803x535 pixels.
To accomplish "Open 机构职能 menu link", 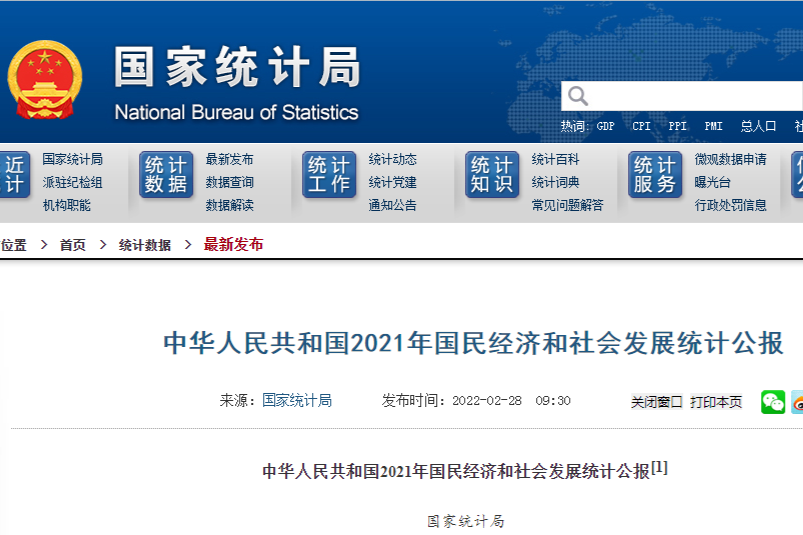I will pos(67,205).
